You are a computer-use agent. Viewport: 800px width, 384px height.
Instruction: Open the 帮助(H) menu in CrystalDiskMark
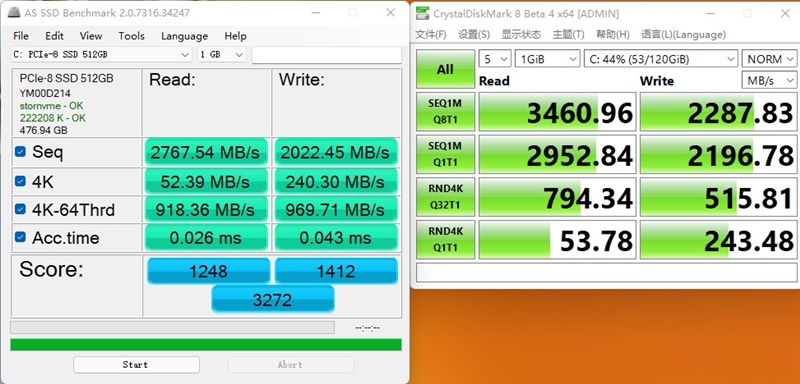tap(613, 34)
